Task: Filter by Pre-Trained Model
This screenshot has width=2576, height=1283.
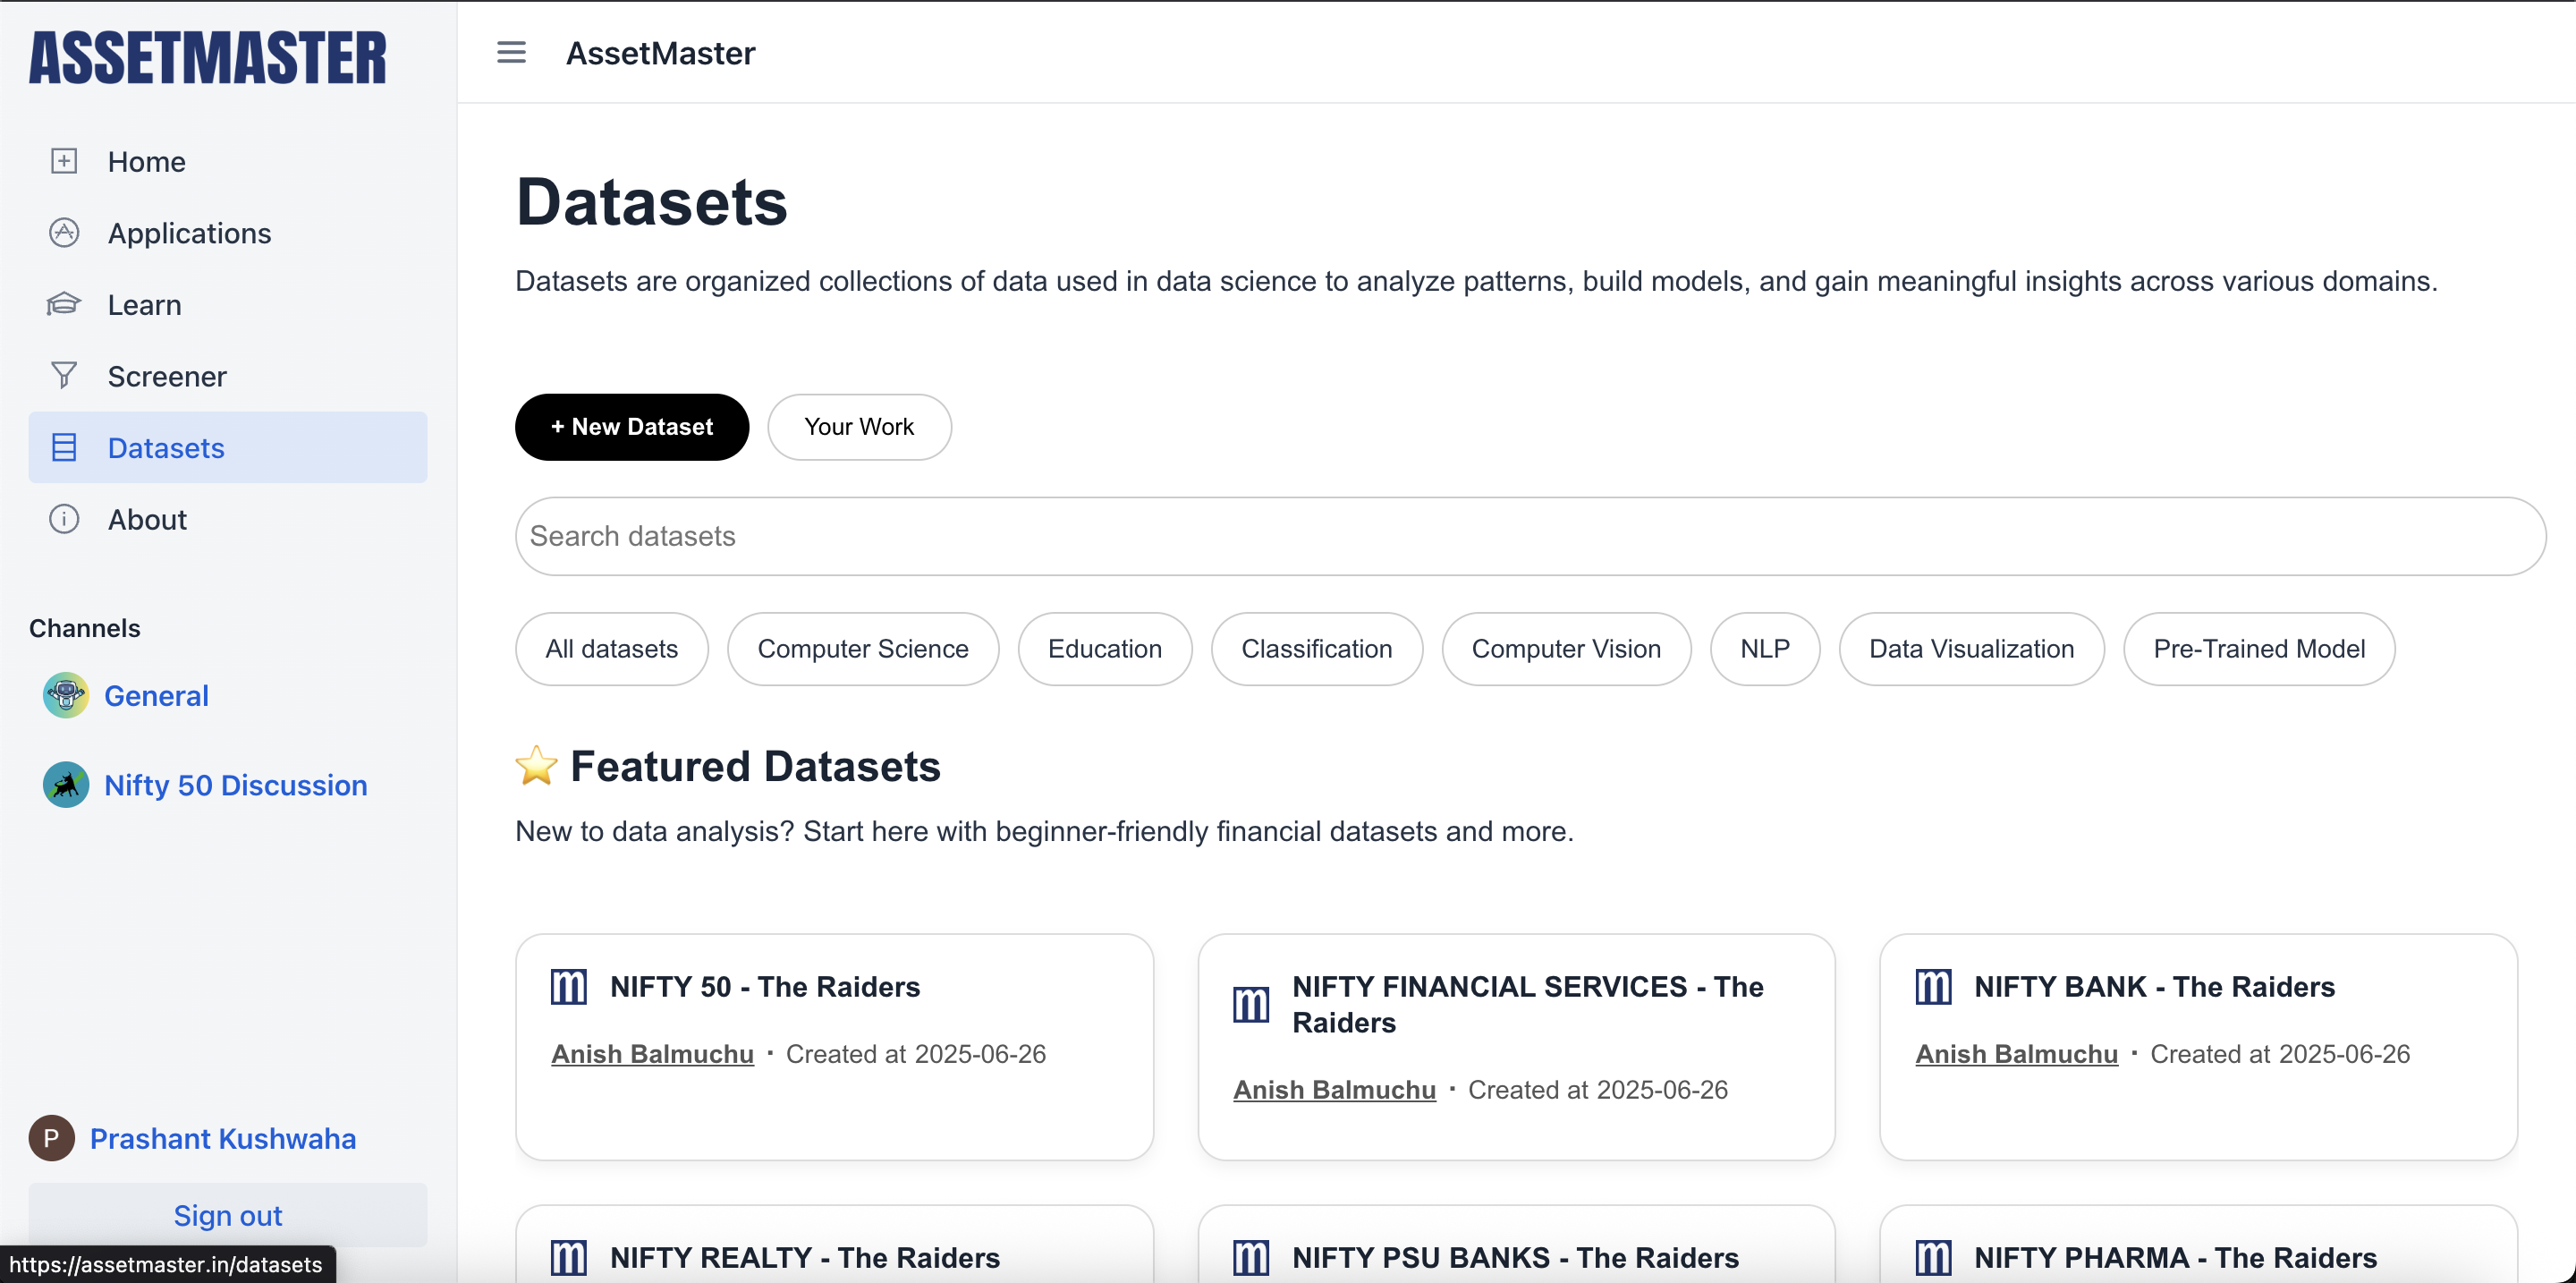Action: [2259, 649]
